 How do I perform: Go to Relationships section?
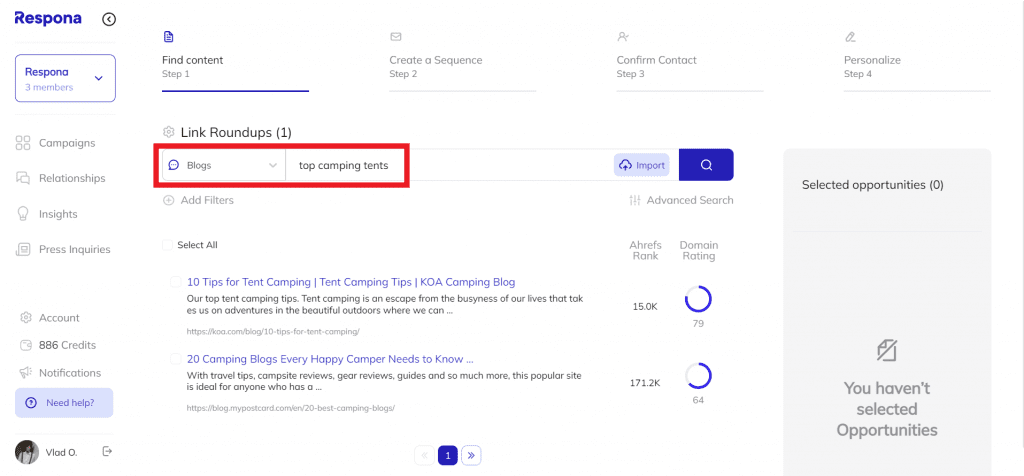click(72, 178)
